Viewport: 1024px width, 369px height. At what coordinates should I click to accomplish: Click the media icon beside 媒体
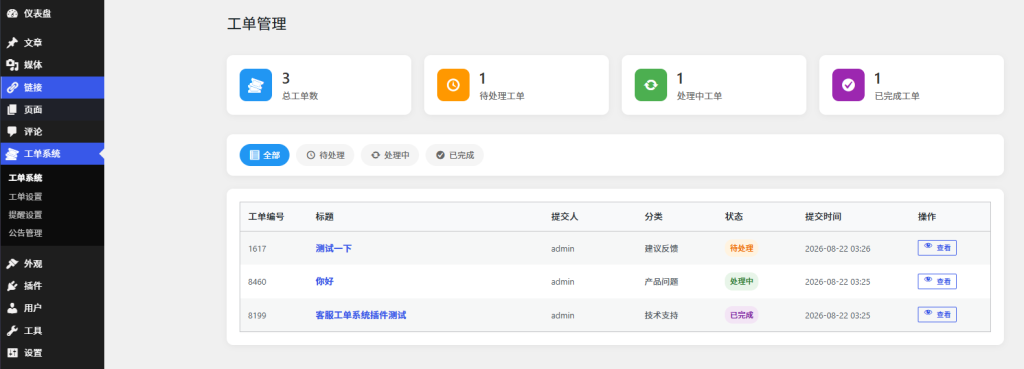click(12, 65)
